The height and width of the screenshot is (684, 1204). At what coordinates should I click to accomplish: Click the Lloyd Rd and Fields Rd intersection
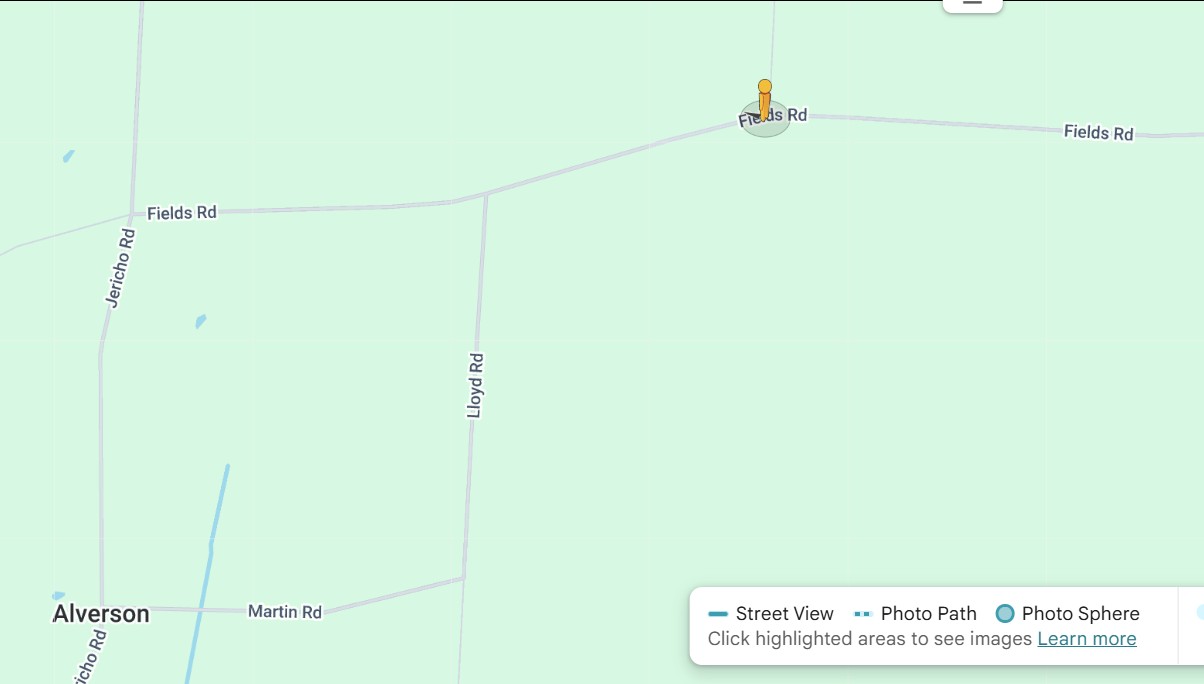486,194
